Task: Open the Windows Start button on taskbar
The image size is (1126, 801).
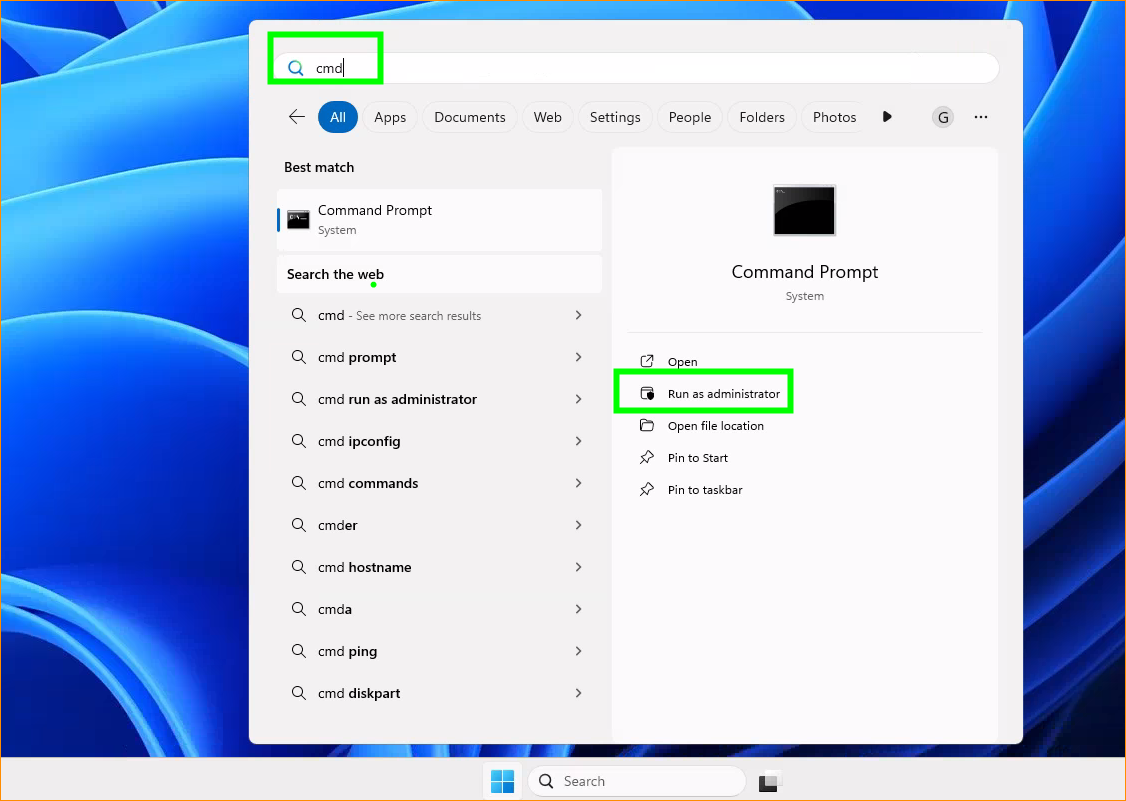Action: [x=502, y=781]
